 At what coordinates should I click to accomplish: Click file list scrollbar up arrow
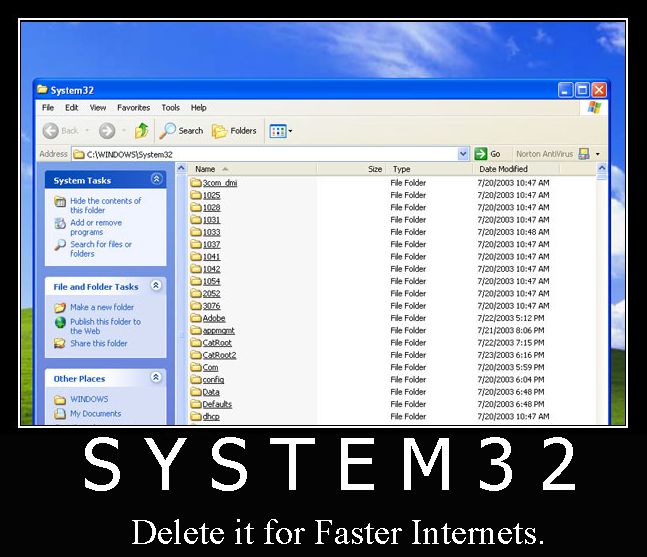point(602,168)
